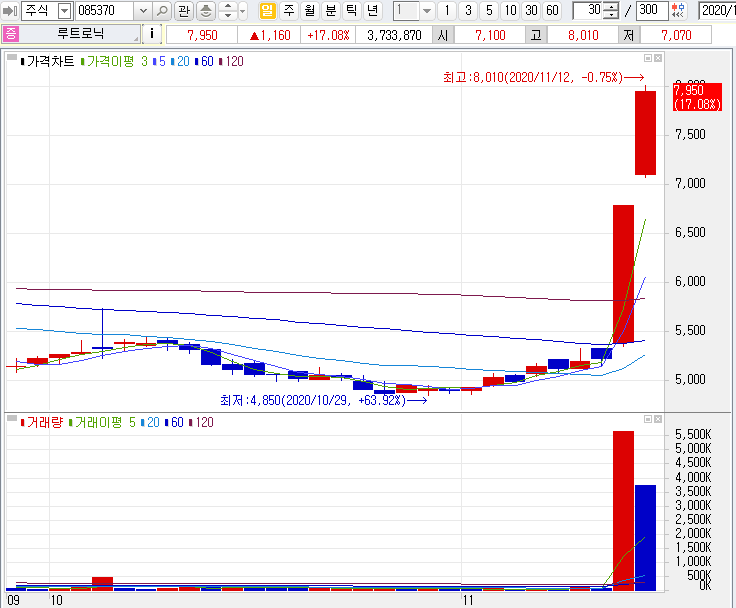This screenshot has height=608, width=736.
Task: Click the date field starting 2020/1
Action: click(717, 10)
